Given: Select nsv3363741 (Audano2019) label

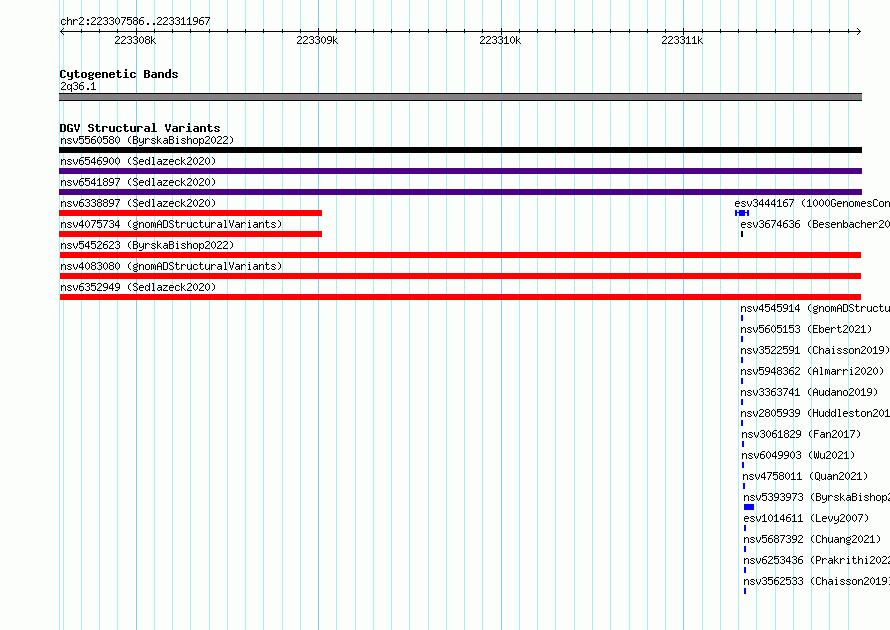Looking at the screenshot, I should coord(809,392).
